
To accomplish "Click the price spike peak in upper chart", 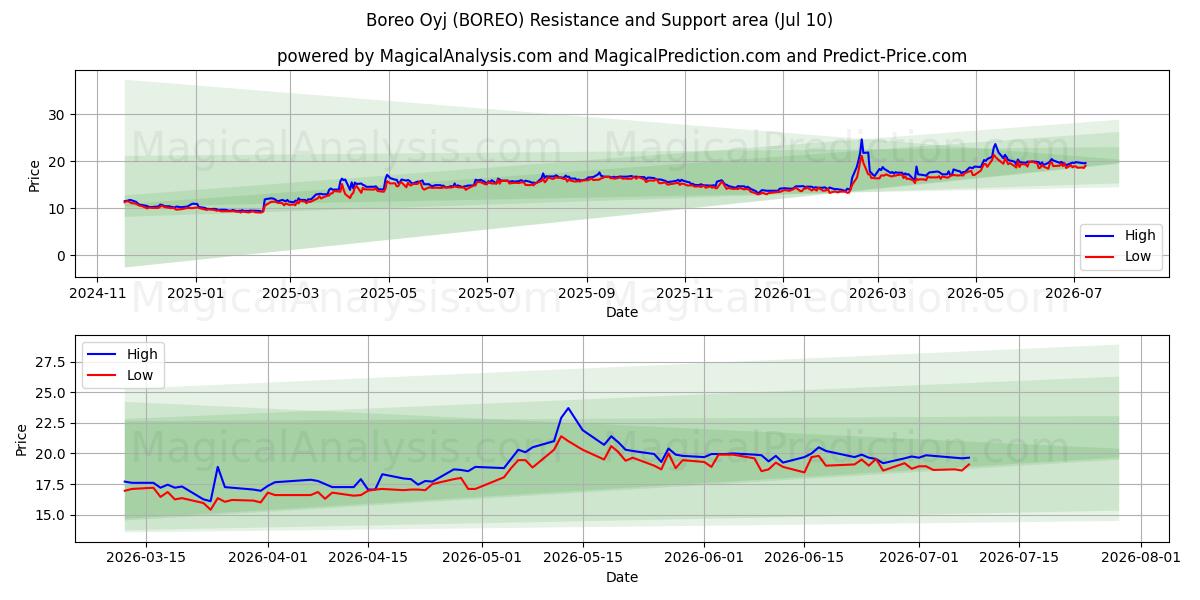I will click(861, 140).
